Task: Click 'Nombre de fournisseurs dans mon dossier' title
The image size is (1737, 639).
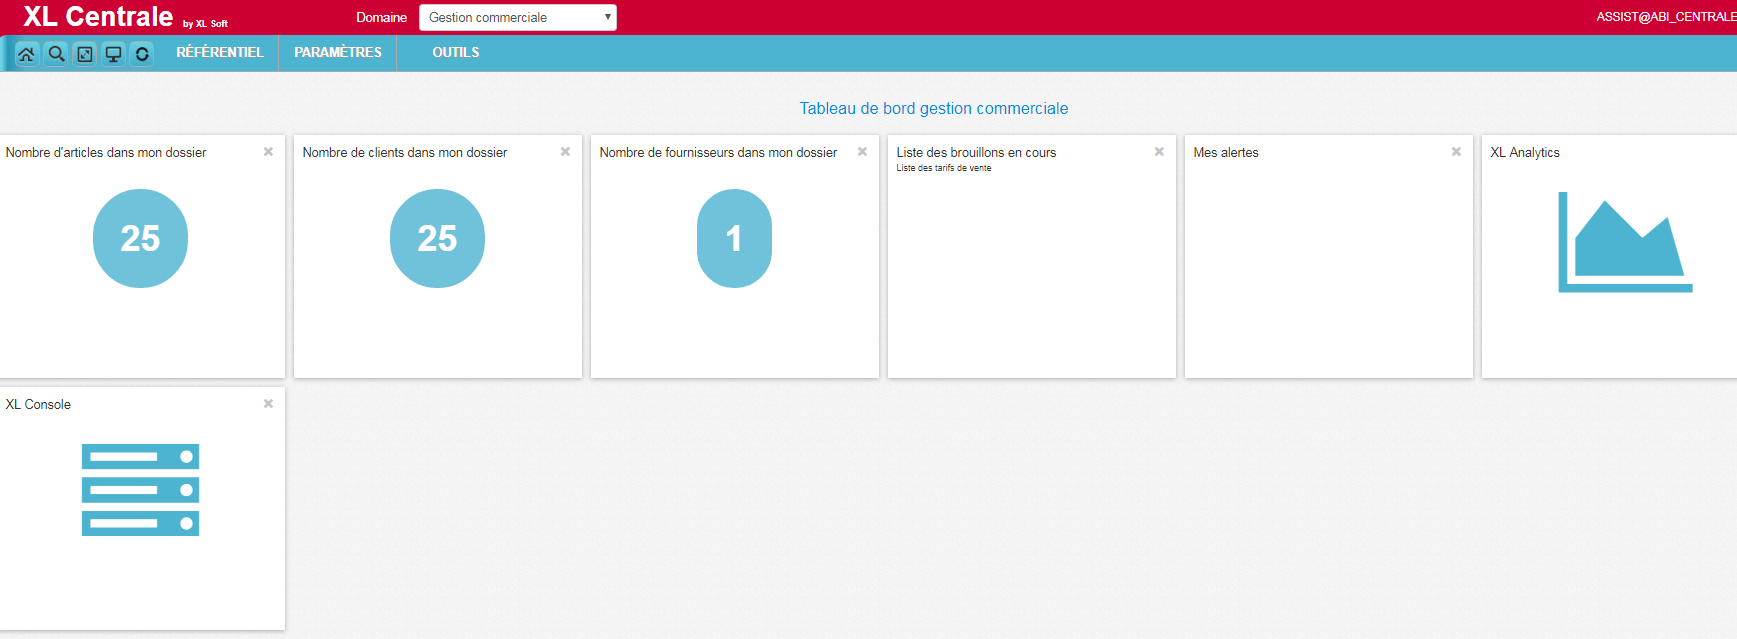Action: click(718, 153)
